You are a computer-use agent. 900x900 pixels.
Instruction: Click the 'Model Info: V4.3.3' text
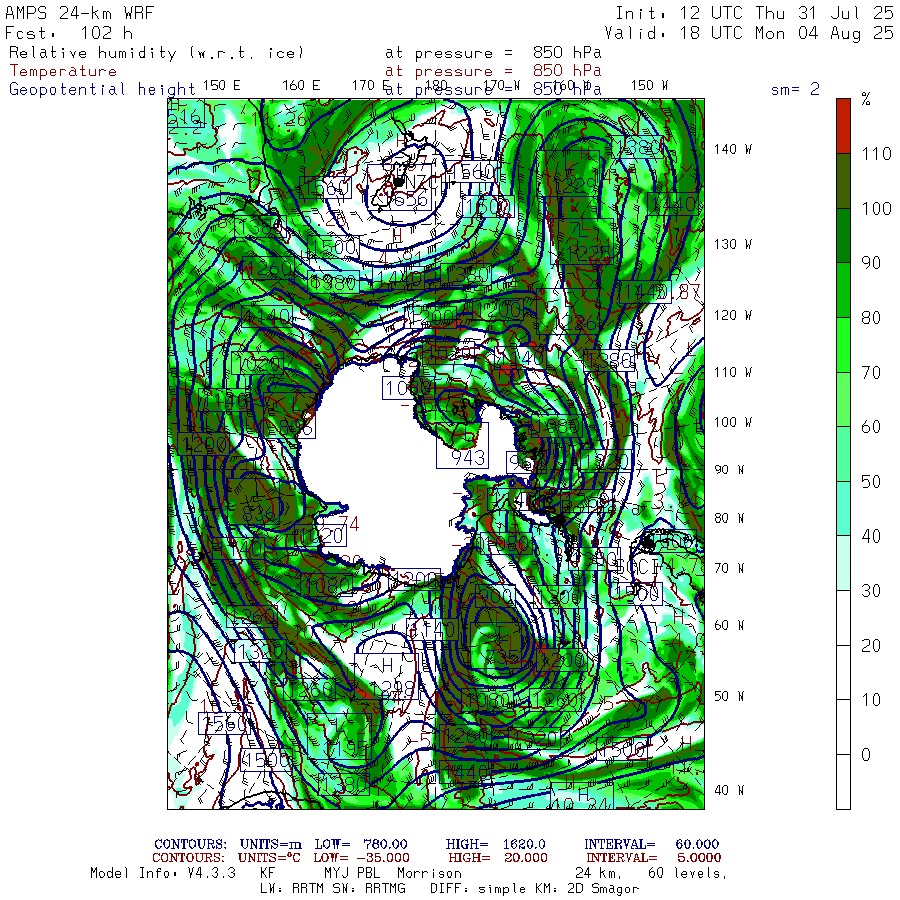tap(163, 873)
